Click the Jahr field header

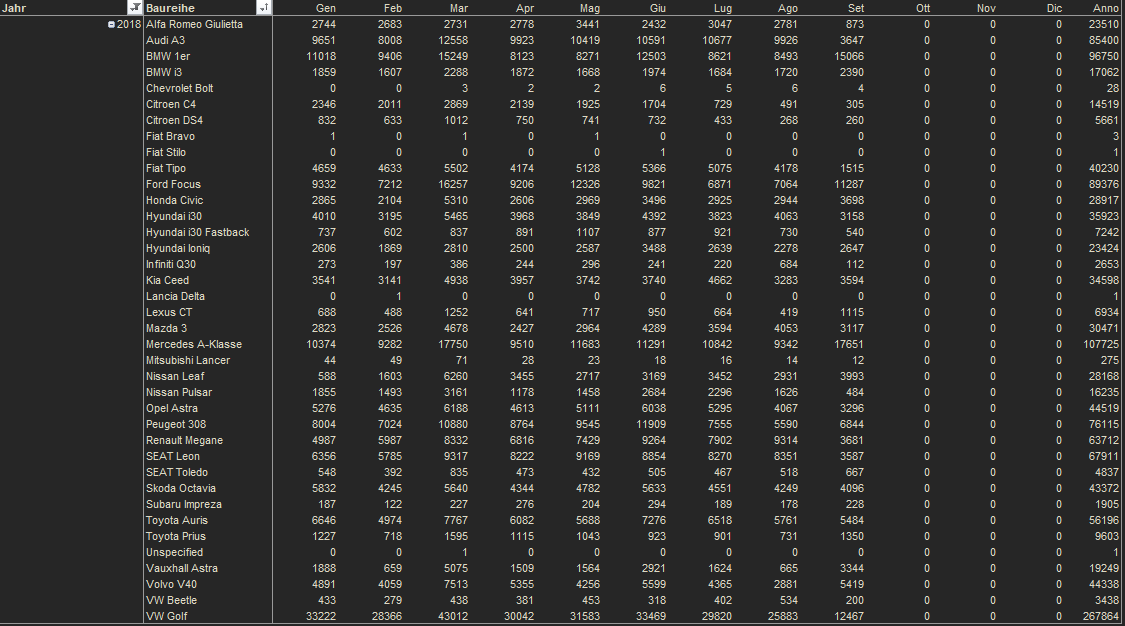60,8
